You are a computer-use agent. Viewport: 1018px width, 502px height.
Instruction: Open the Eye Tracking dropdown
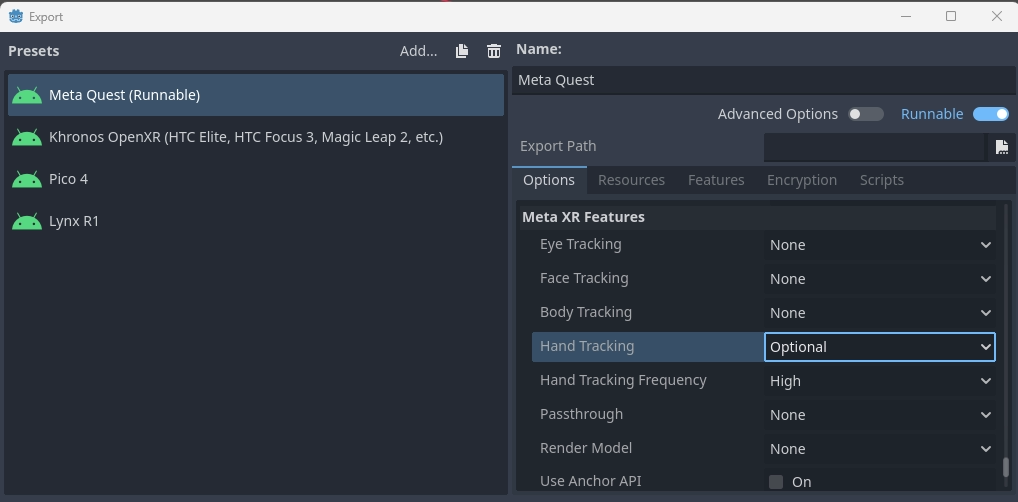(879, 245)
